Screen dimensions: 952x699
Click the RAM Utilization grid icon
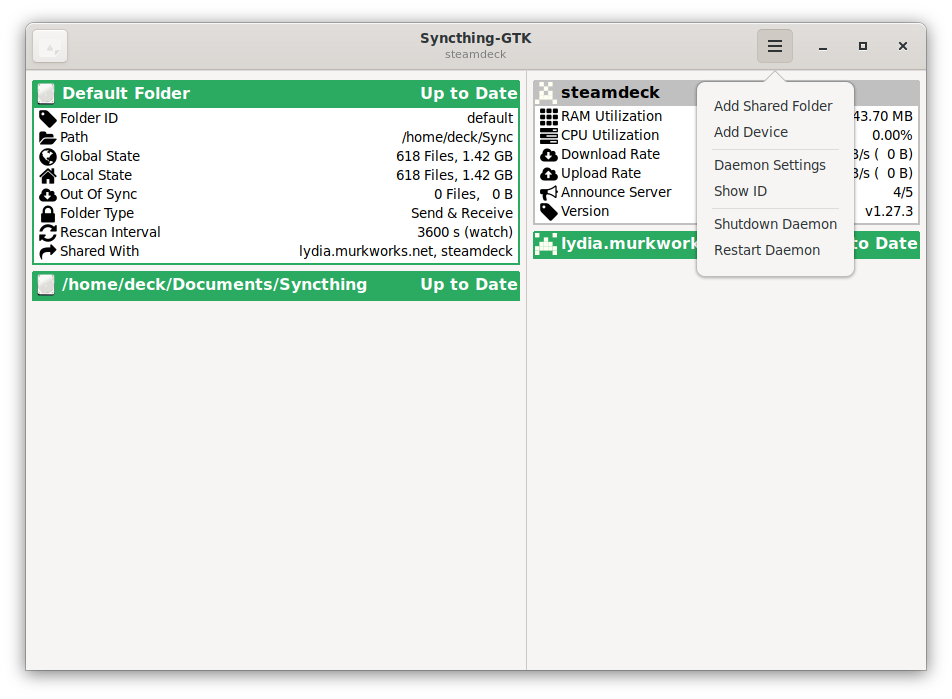point(548,116)
